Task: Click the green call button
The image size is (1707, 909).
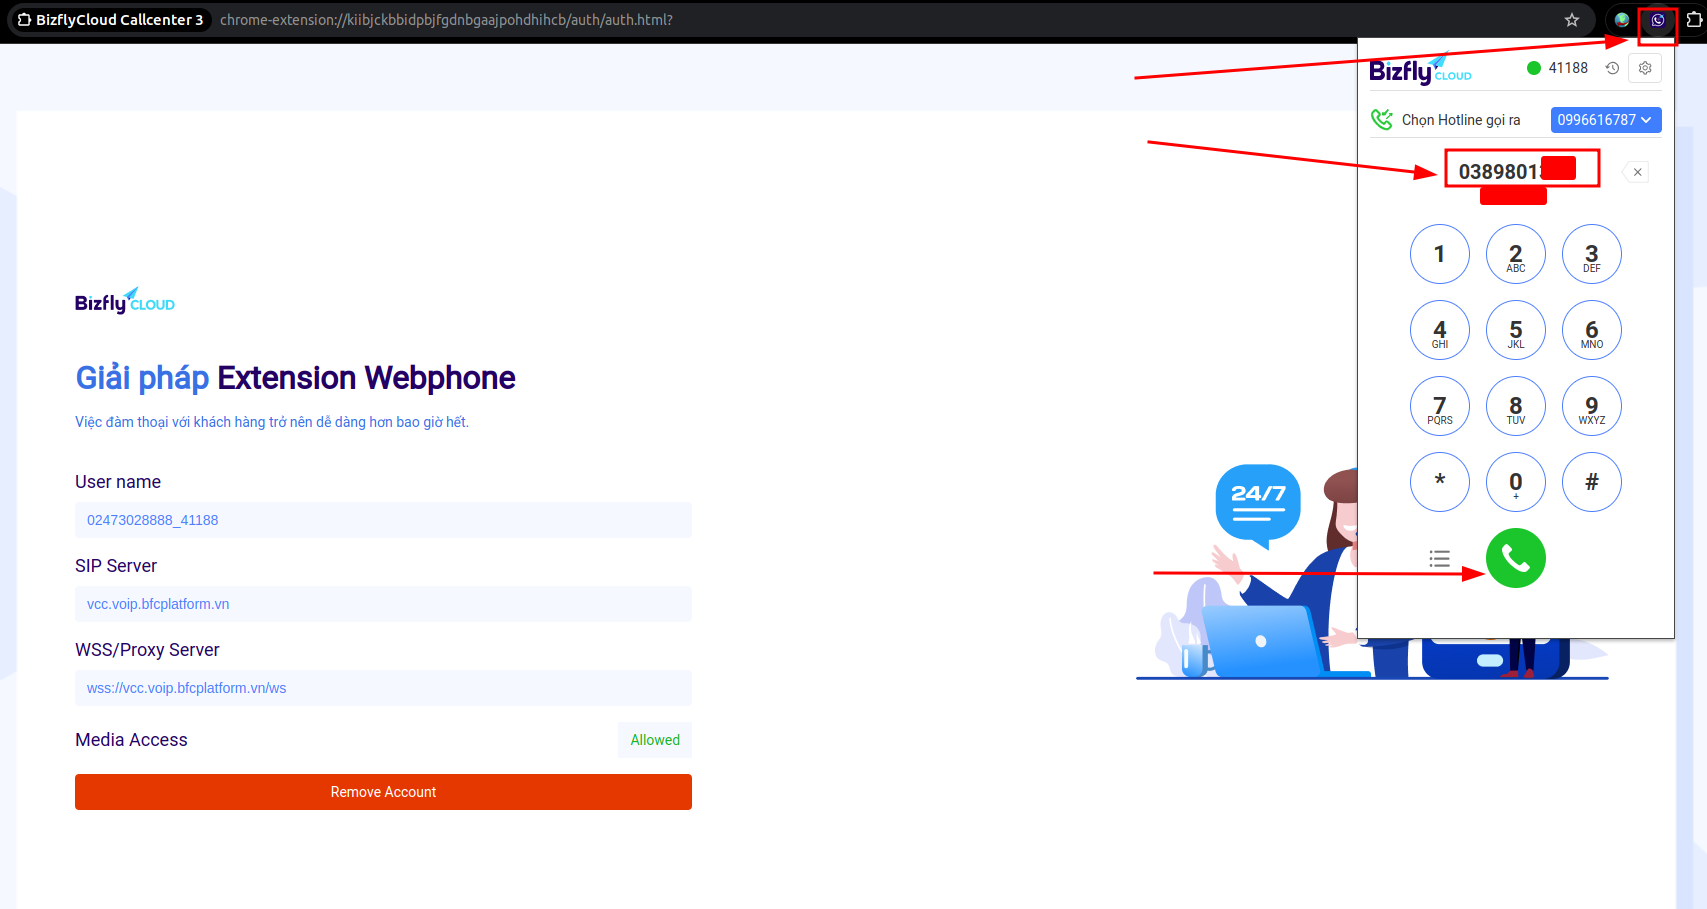Action: tap(1515, 558)
